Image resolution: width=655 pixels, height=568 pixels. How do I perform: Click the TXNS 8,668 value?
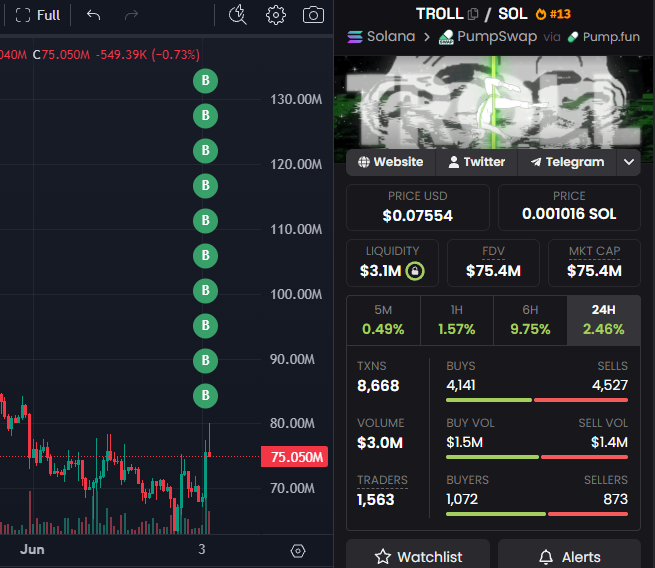(378, 386)
